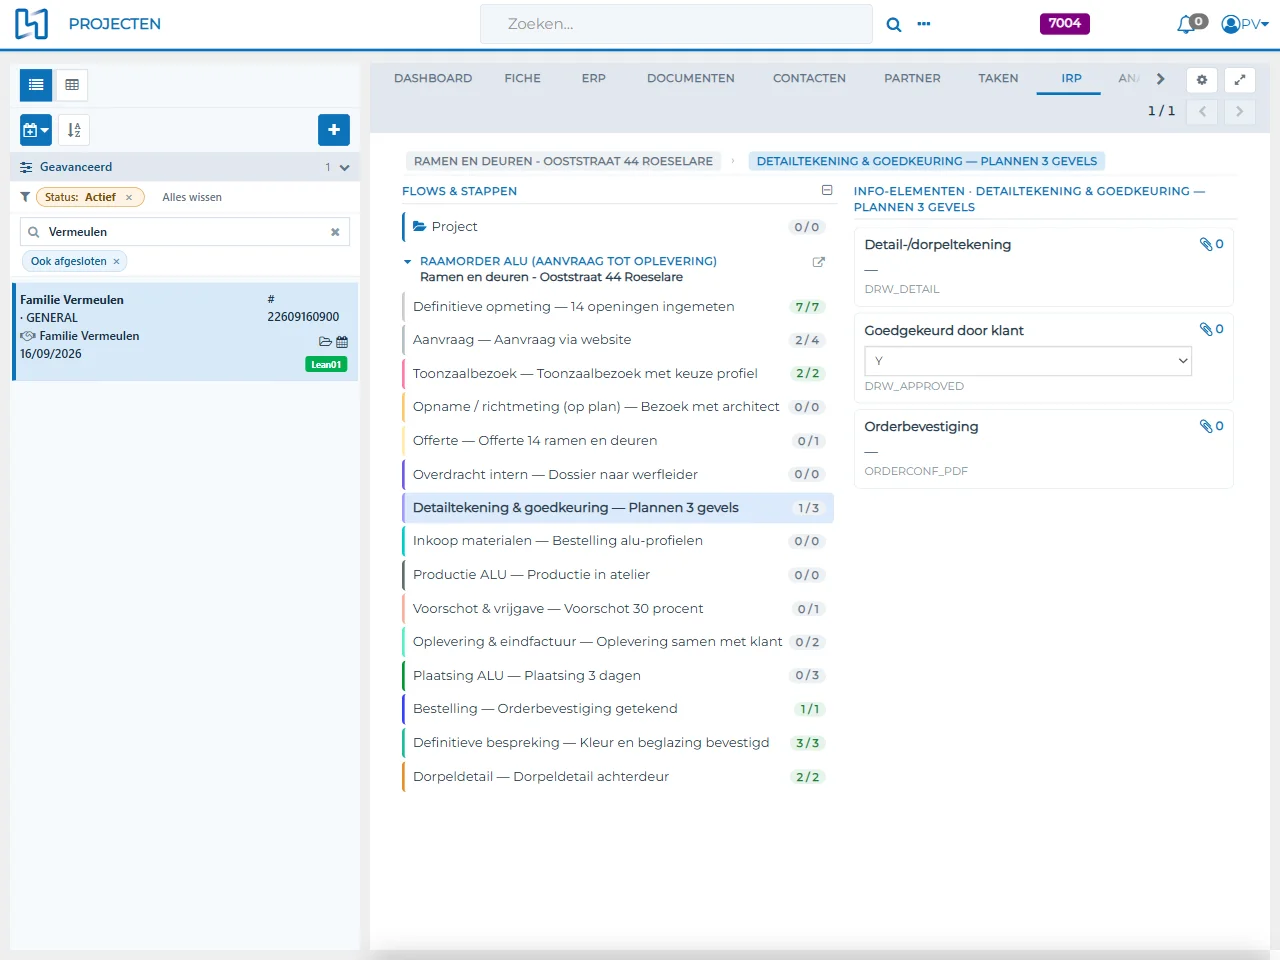Screen dimensions: 1280x960
Task: Open Goedgekeurd door klant dropdown
Action: coord(1028,361)
